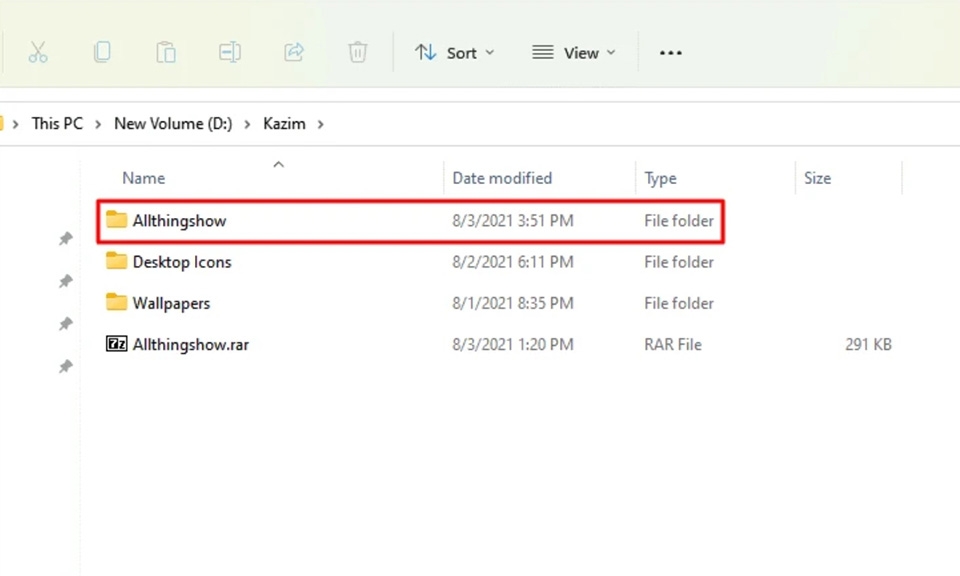This screenshot has width=960, height=576.
Task: Click the chevron after Kazim in breadcrumb
Action: click(321, 123)
